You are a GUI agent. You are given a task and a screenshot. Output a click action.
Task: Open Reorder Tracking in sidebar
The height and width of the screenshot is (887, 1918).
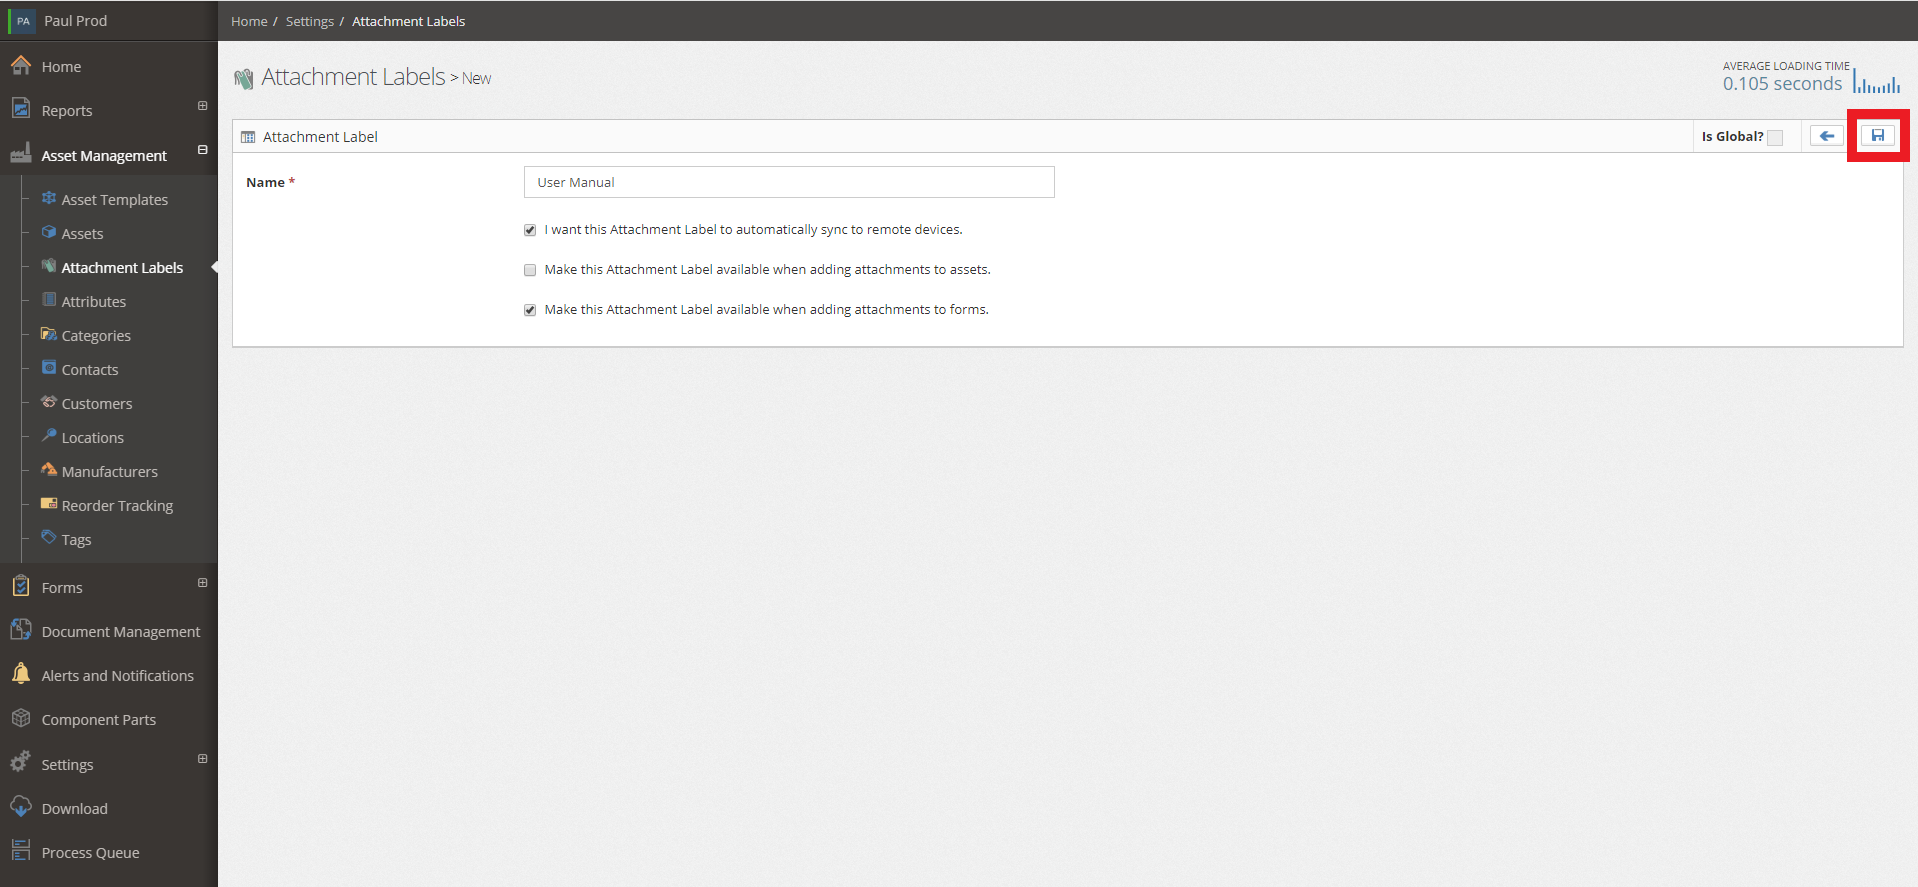pos(117,506)
